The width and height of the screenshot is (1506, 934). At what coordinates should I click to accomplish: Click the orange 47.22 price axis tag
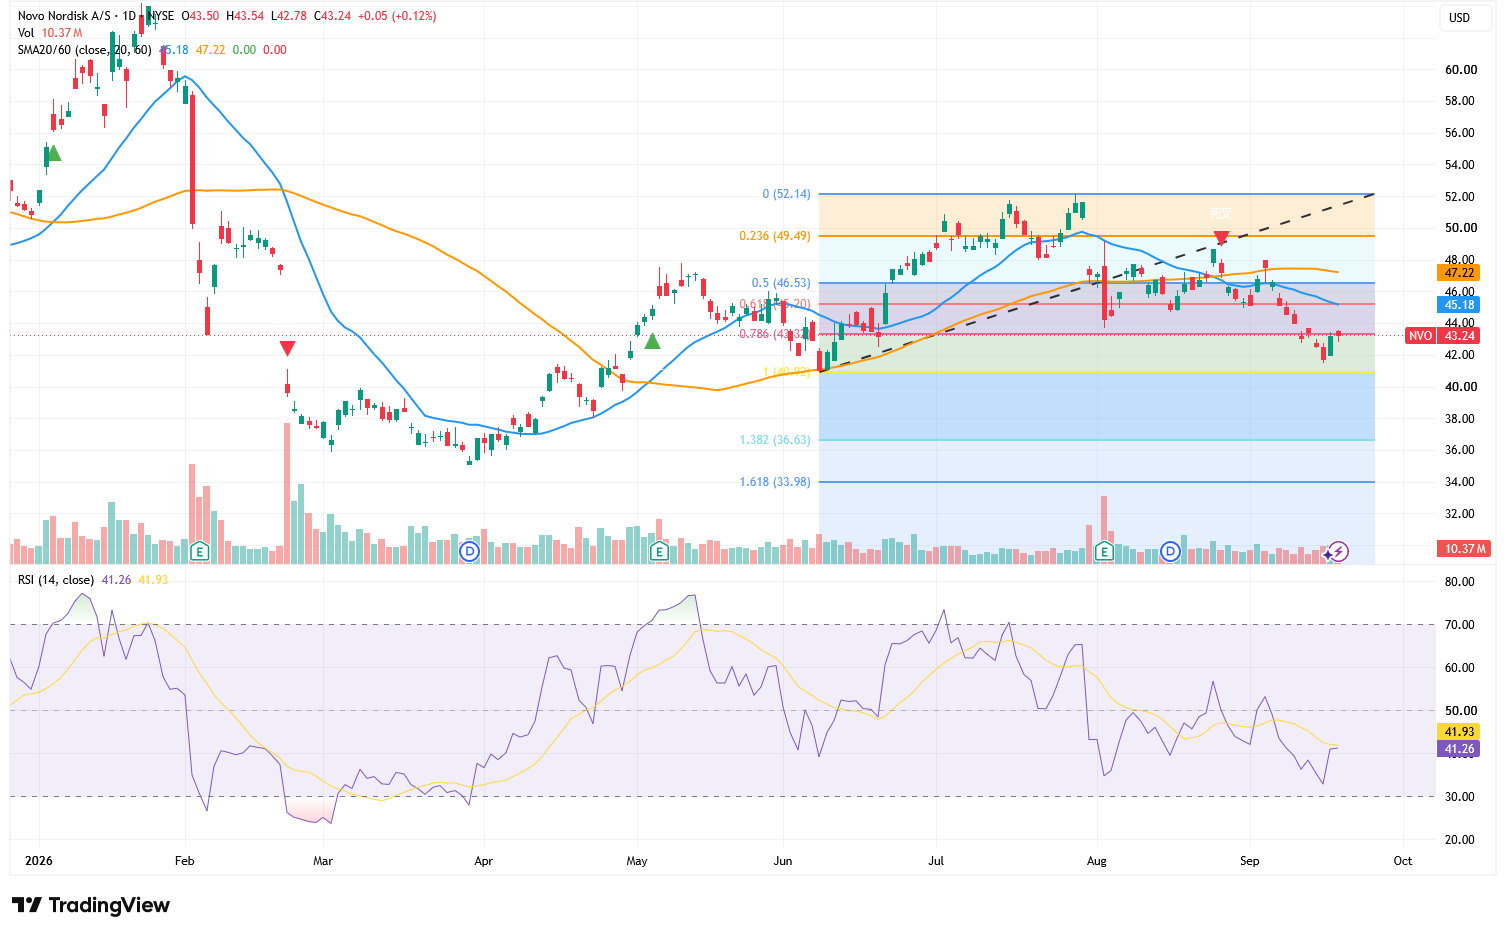click(x=1459, y=272)
